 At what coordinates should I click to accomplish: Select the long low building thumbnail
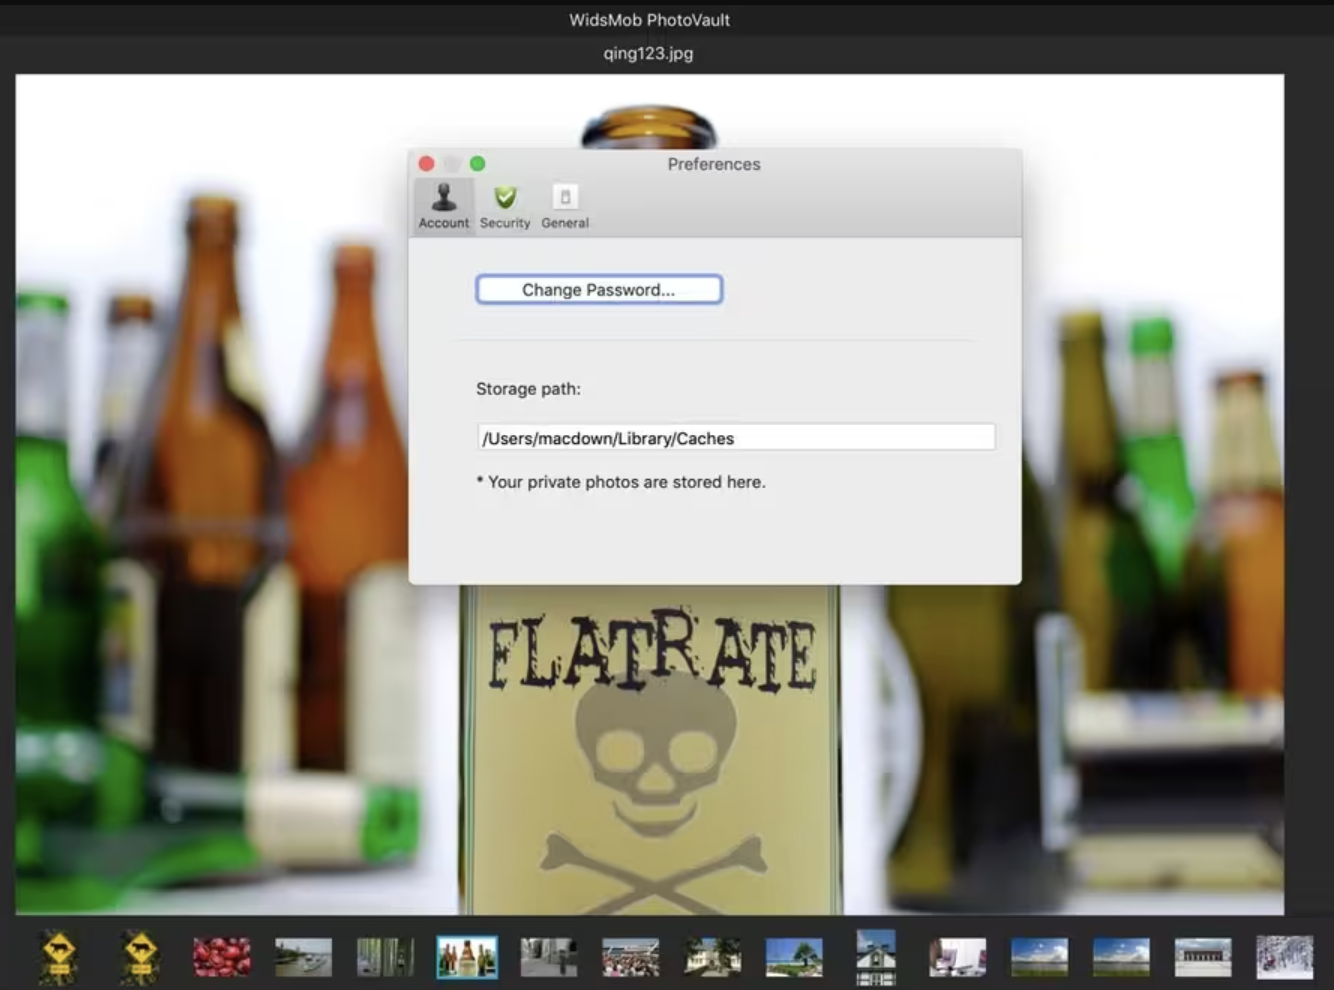1203,957
